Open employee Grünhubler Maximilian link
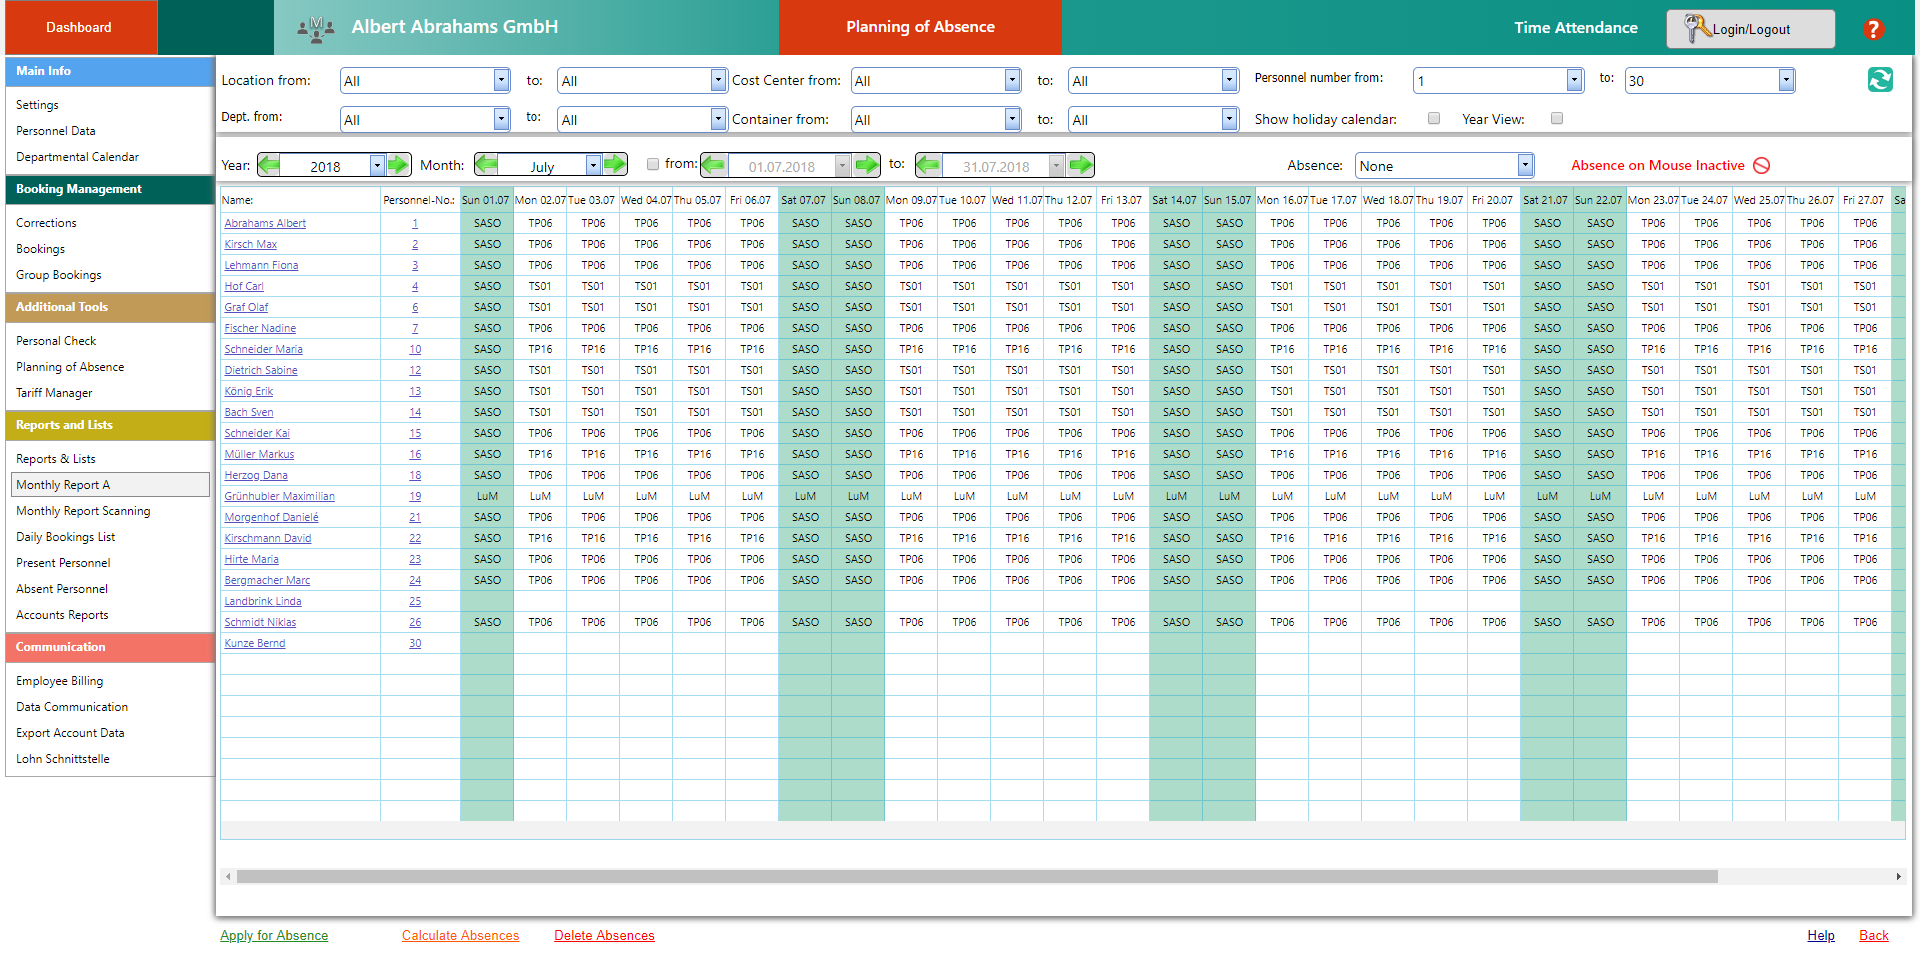The width and height of the screenshot is (1920, 974). (279, 497)
